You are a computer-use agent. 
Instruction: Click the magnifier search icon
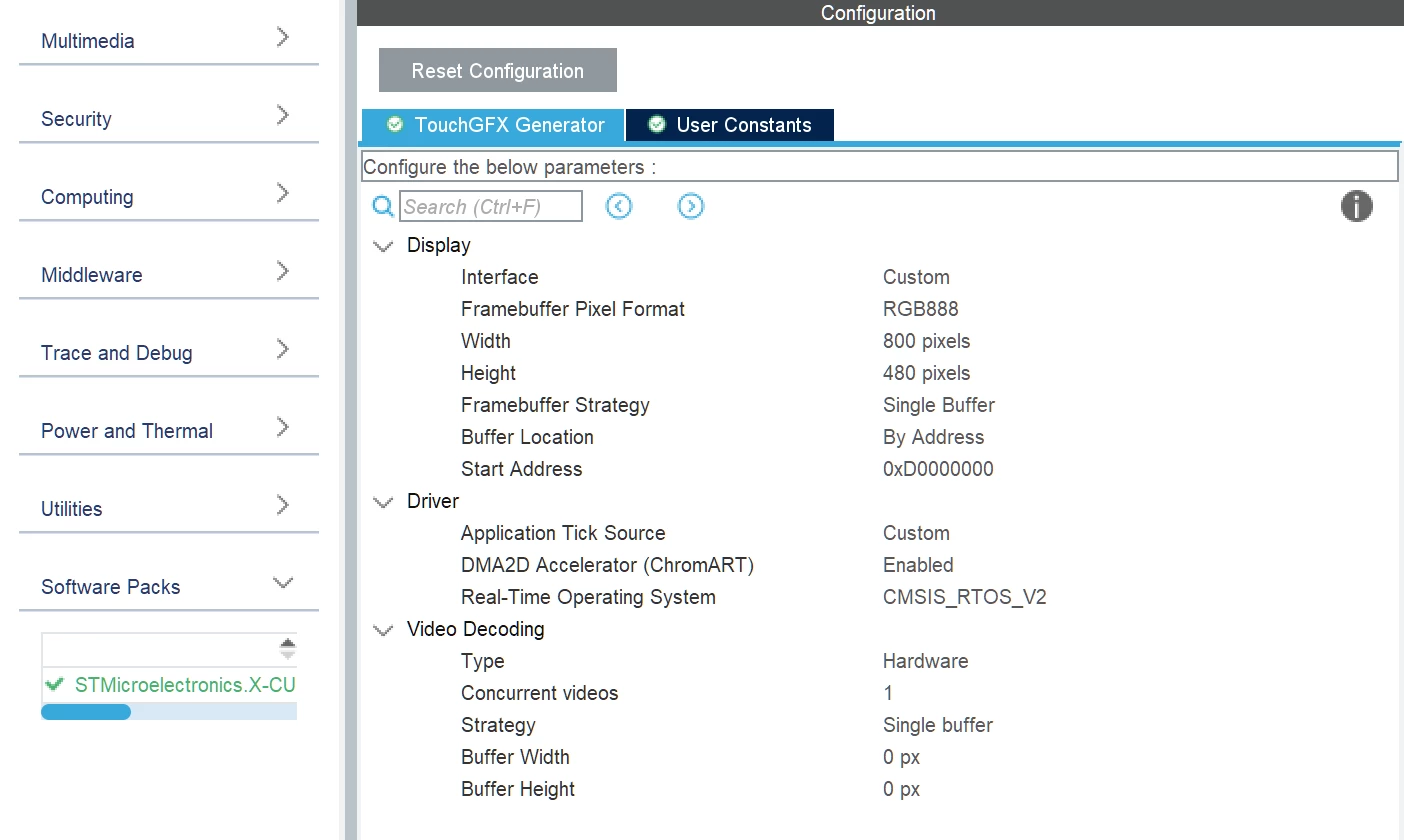[x=383, y=207]
